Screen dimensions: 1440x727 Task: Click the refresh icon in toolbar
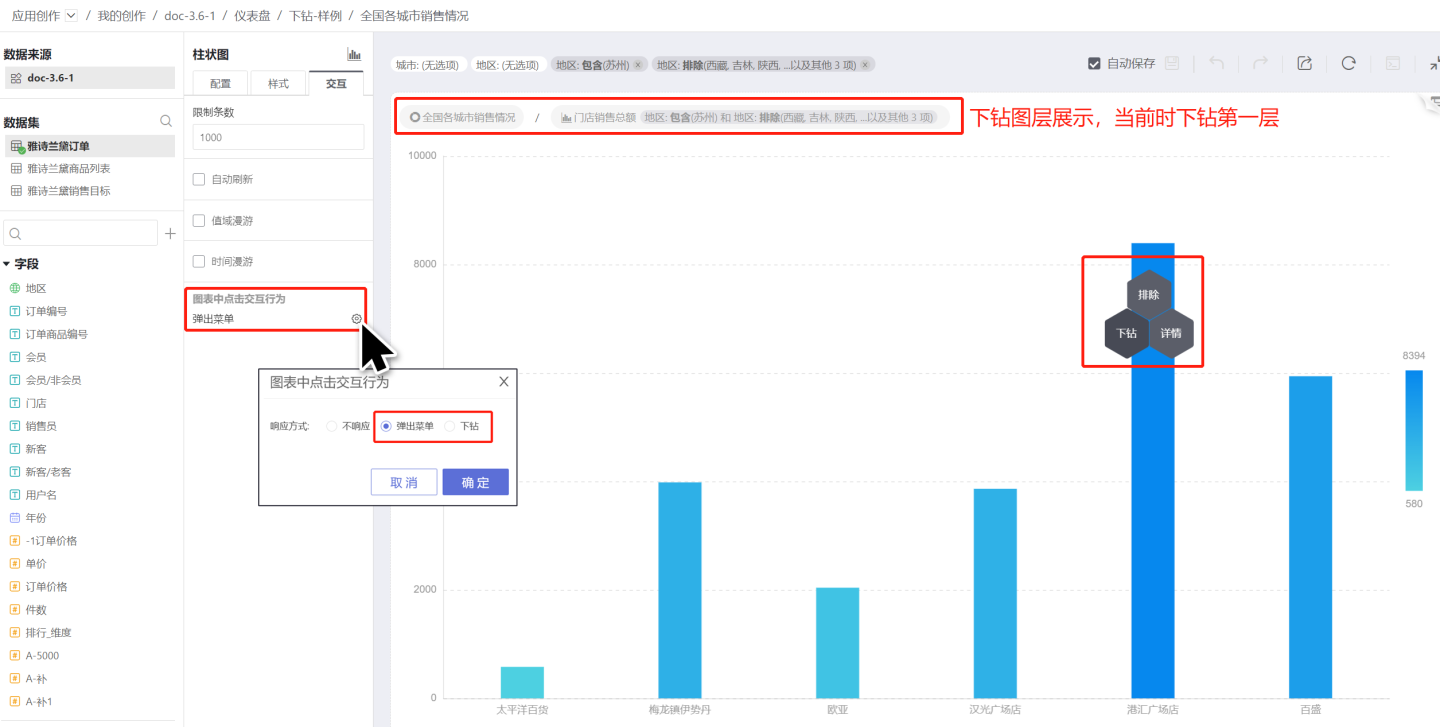(x=1348, y=63)
